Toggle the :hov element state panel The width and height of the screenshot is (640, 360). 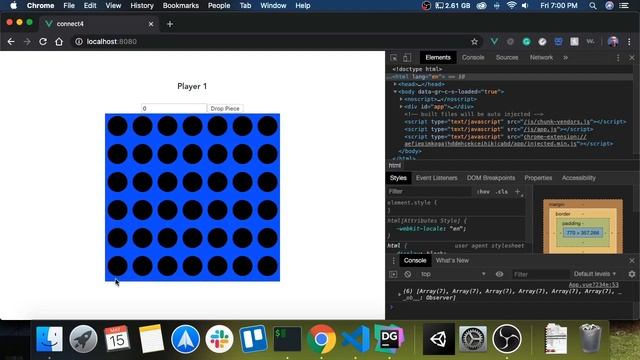[483, 191]
